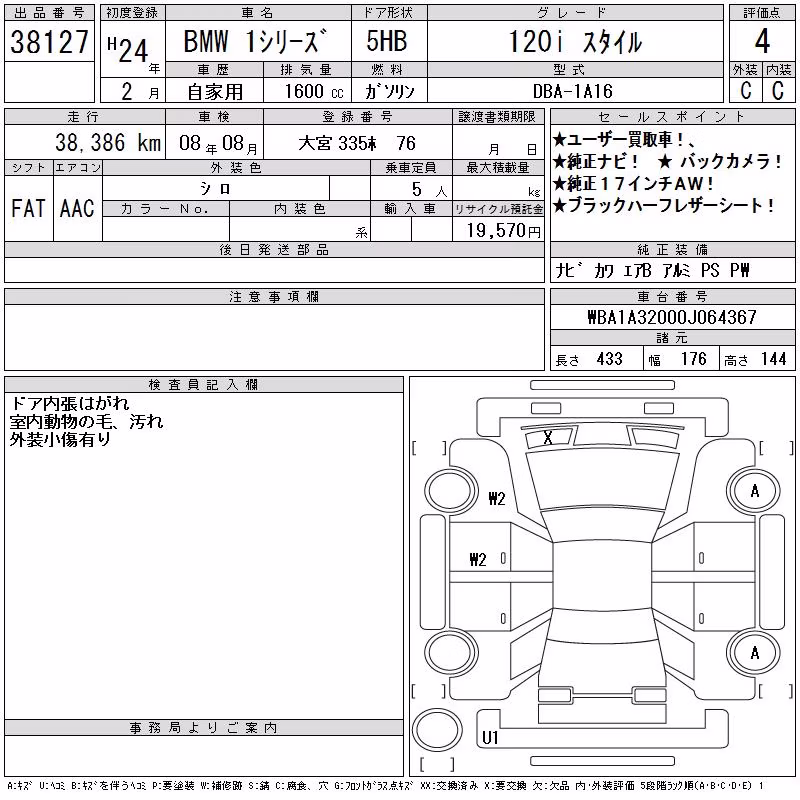Image resolution: width=800 pixels, height=800 pixels.
Task: Select the door shape value 5HB
Action: (x=387, y=41)
